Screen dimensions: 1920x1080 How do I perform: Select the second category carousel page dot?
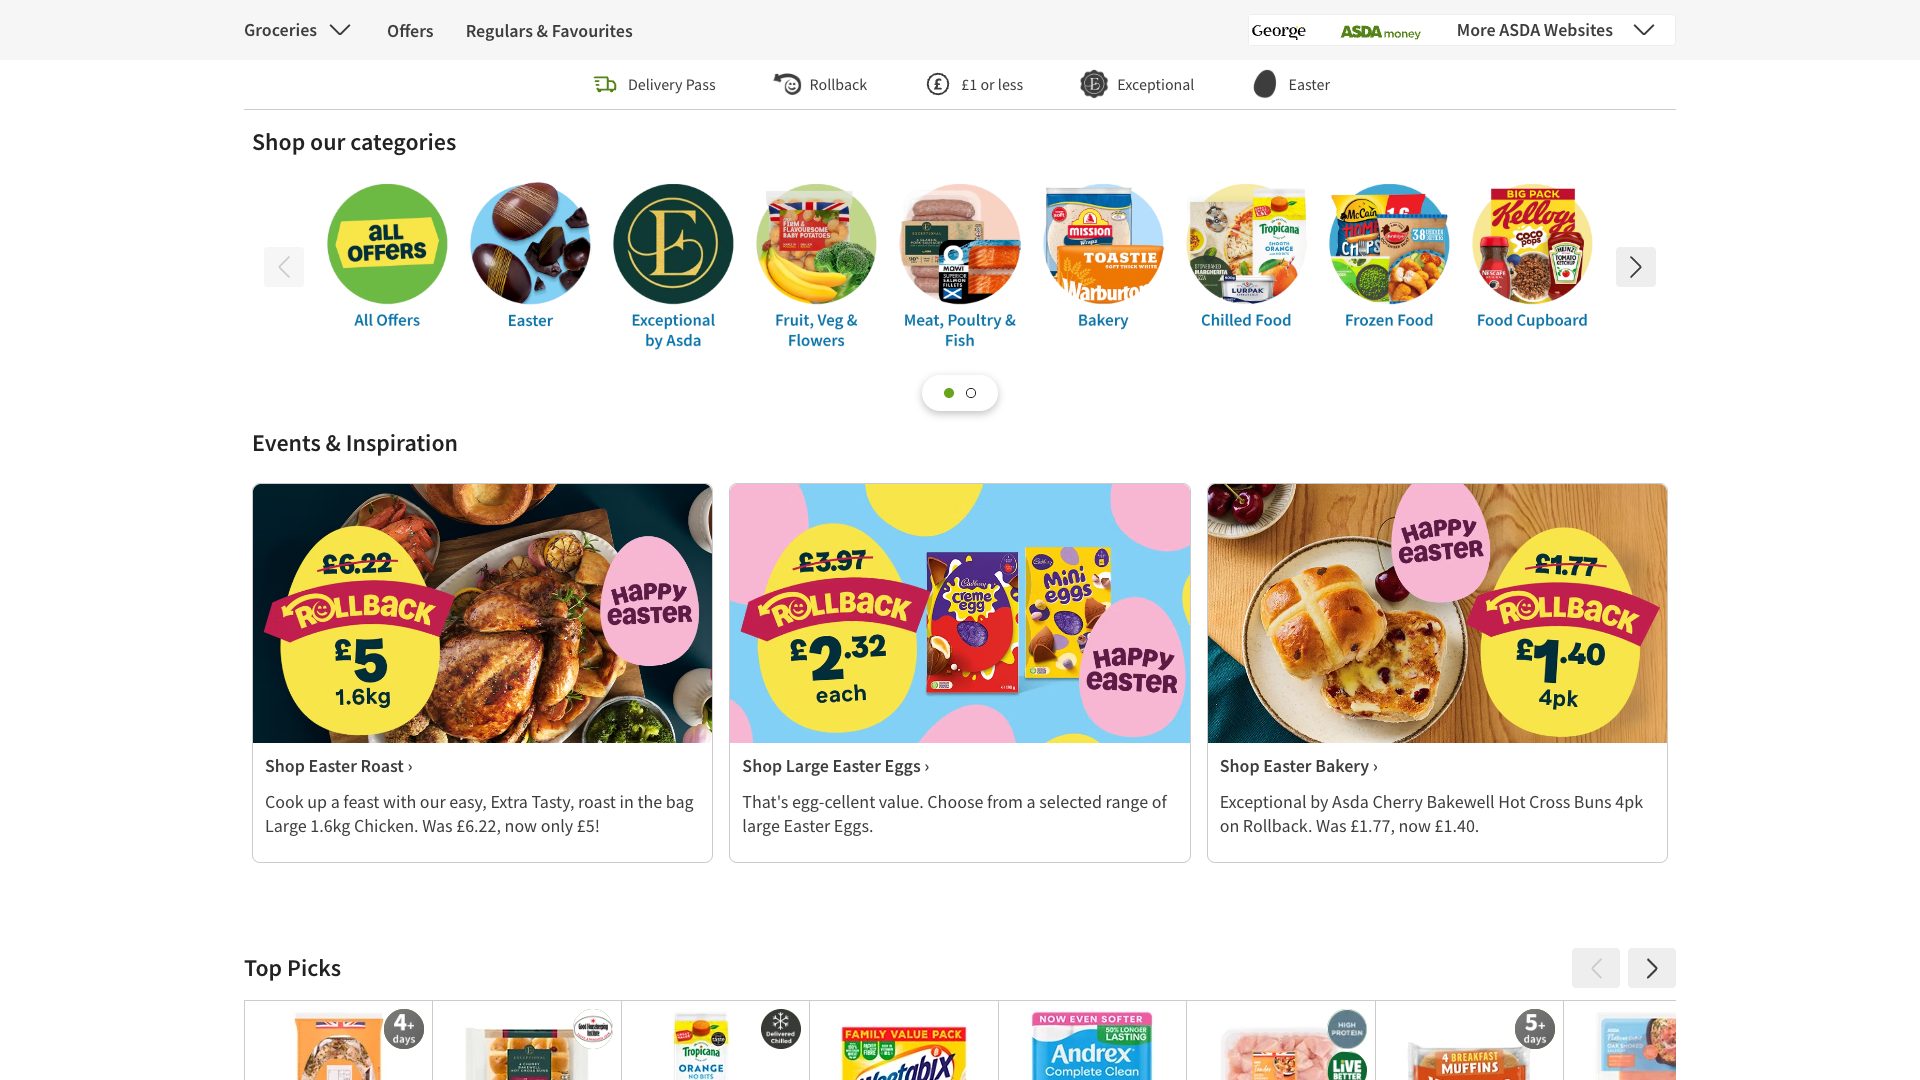tap(971, 393)
